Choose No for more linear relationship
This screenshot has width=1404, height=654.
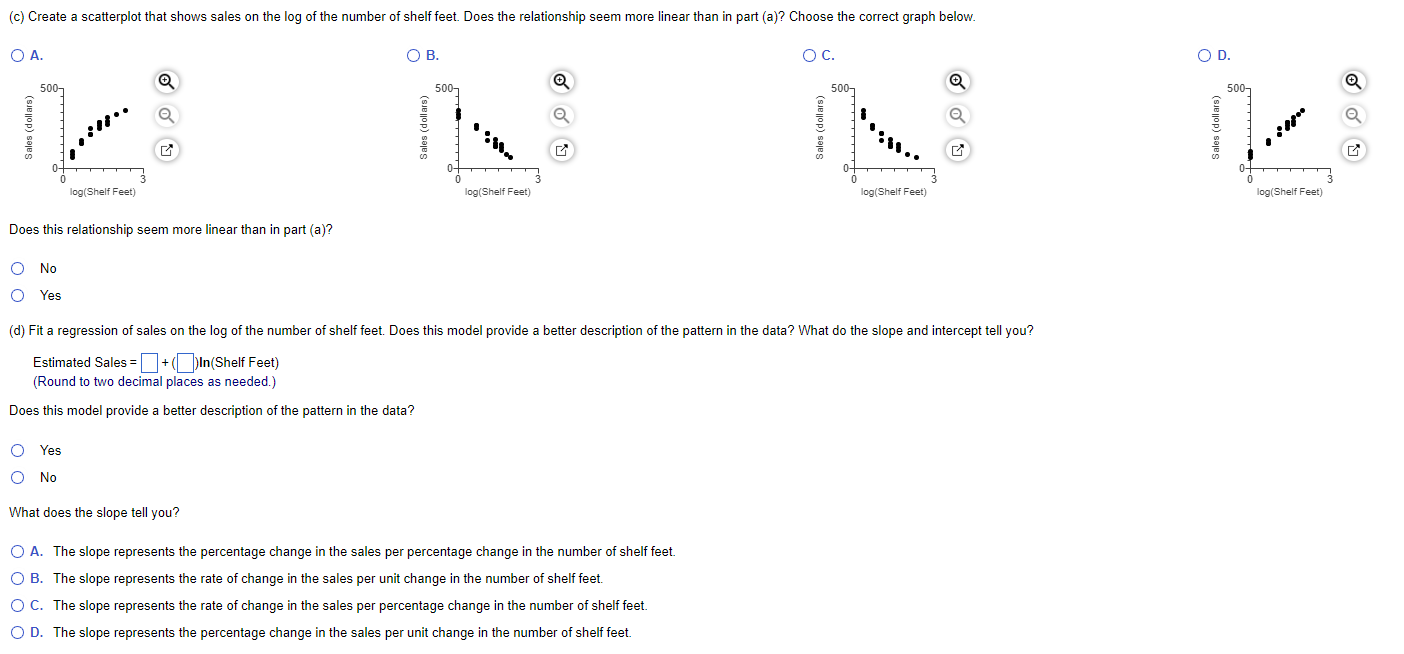click(x=17, y=267)
